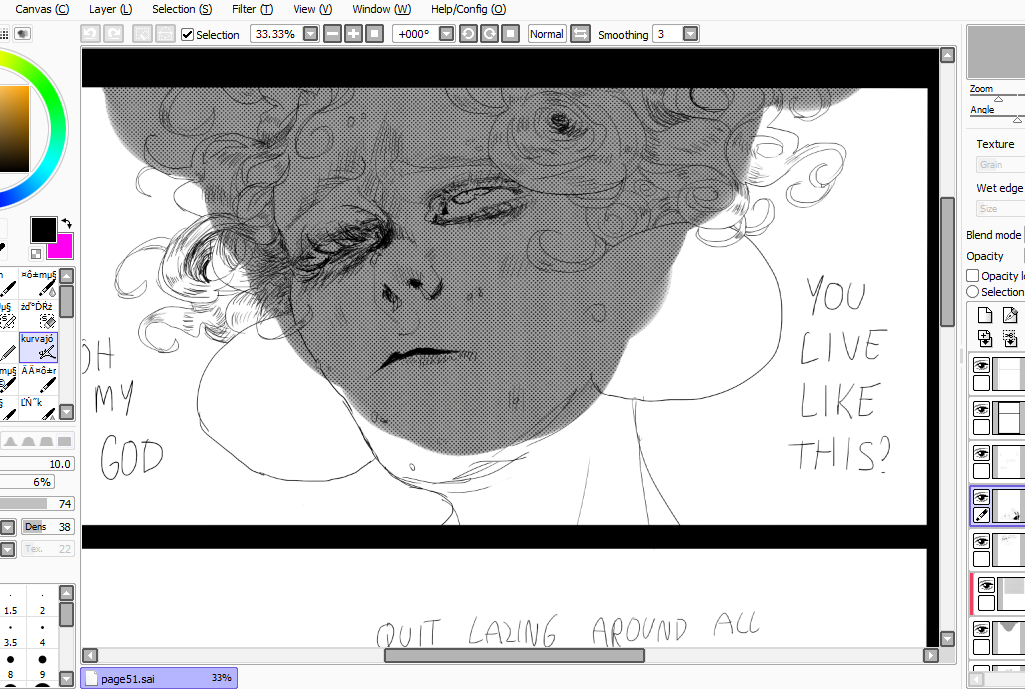The width and height of the screenshot is (1025, 689).
Task: Flip the canvas view horizontally
Action: pyautogui.click(x=581, y=34)
